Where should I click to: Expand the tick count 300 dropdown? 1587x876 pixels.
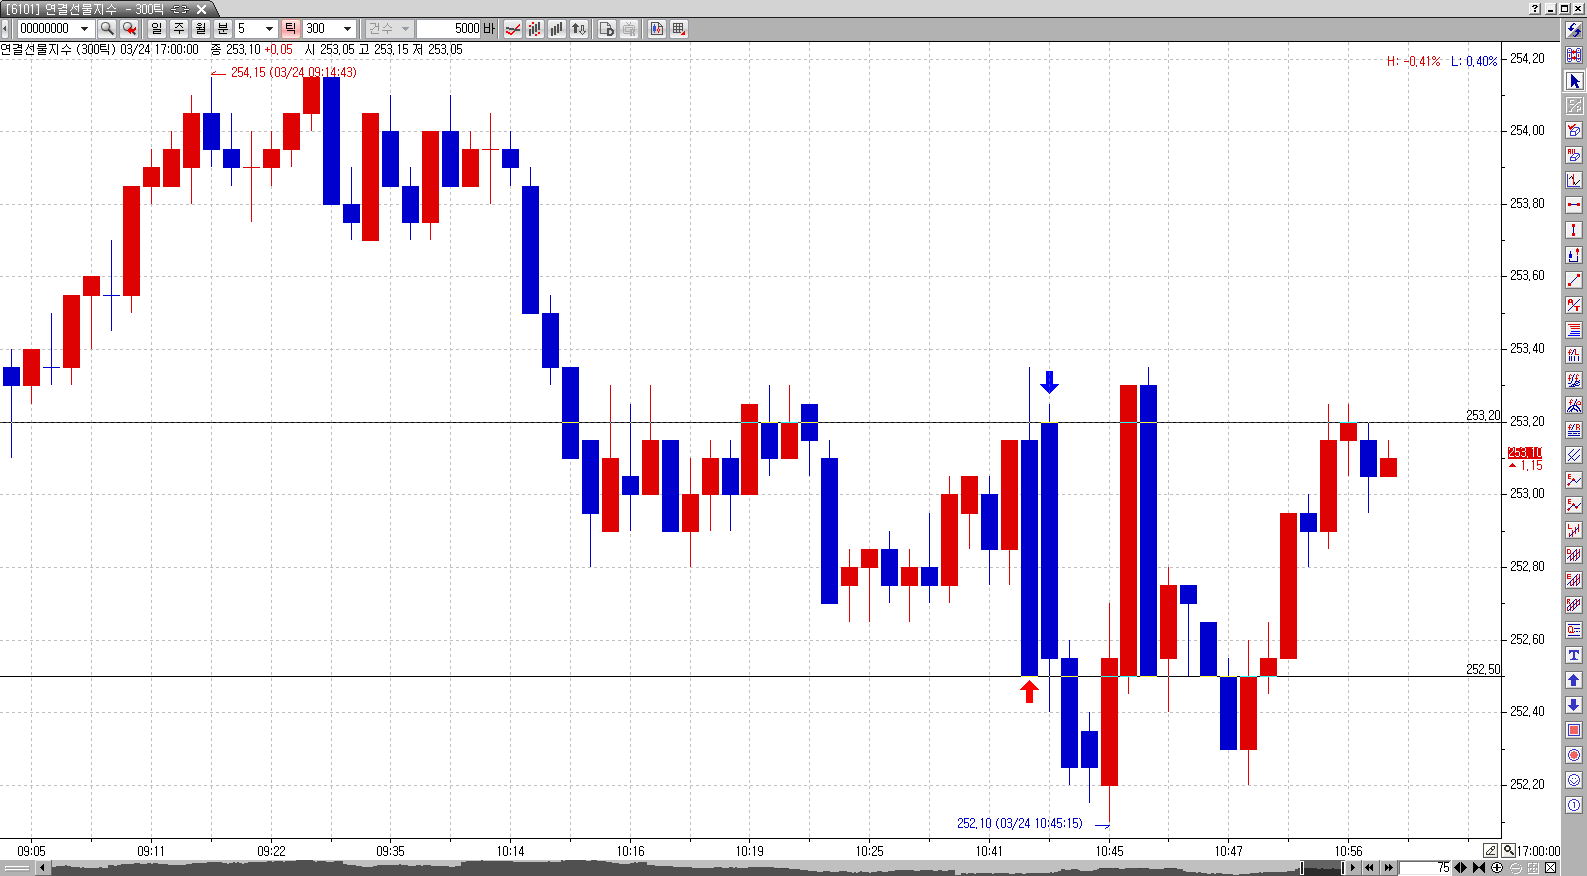[x=347, y=29]
